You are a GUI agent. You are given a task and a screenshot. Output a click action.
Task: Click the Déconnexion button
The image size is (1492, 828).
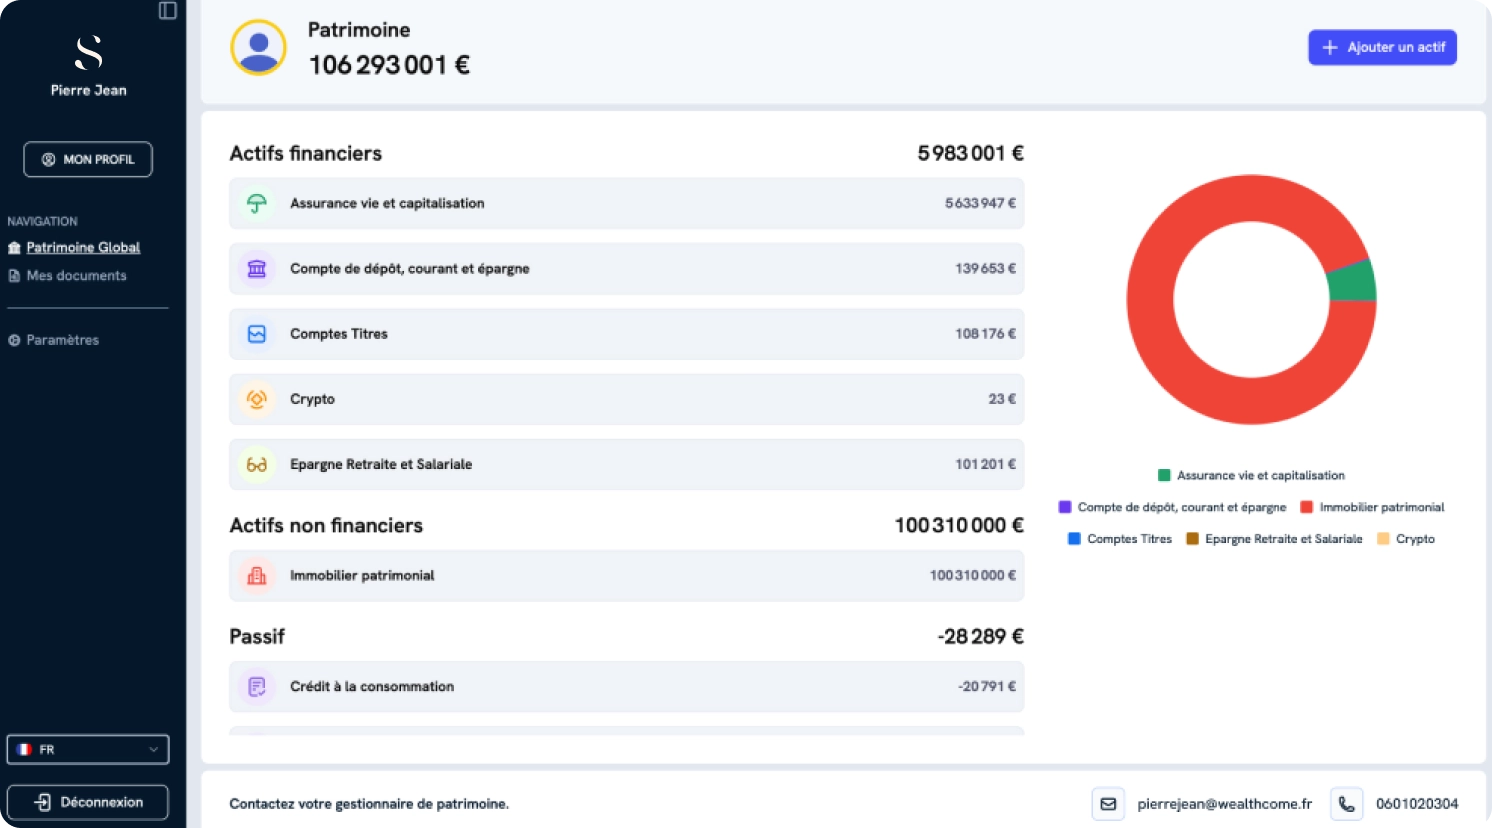tap(88, 802)
